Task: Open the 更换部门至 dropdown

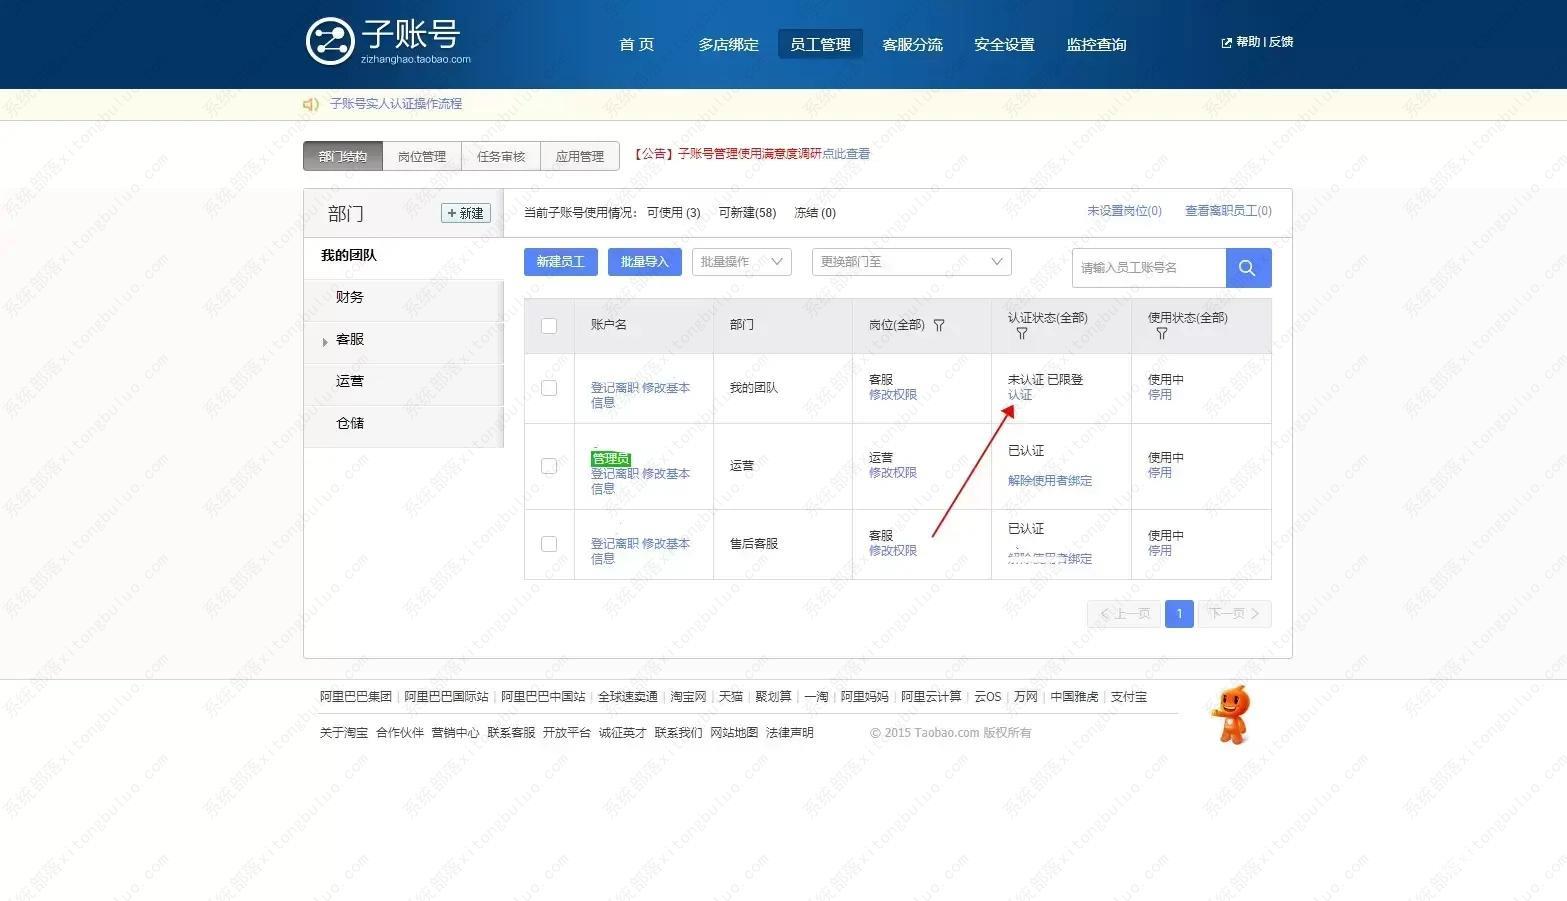Action: click(912, 262)
